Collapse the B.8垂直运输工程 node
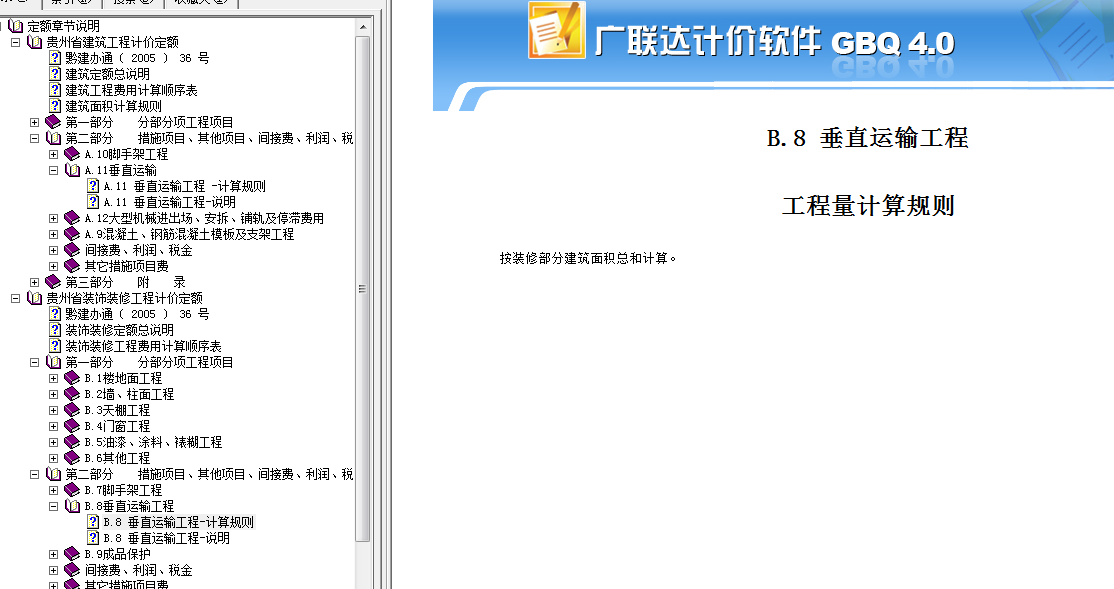Screen dimensions: 1114x589 coord(53,506)
